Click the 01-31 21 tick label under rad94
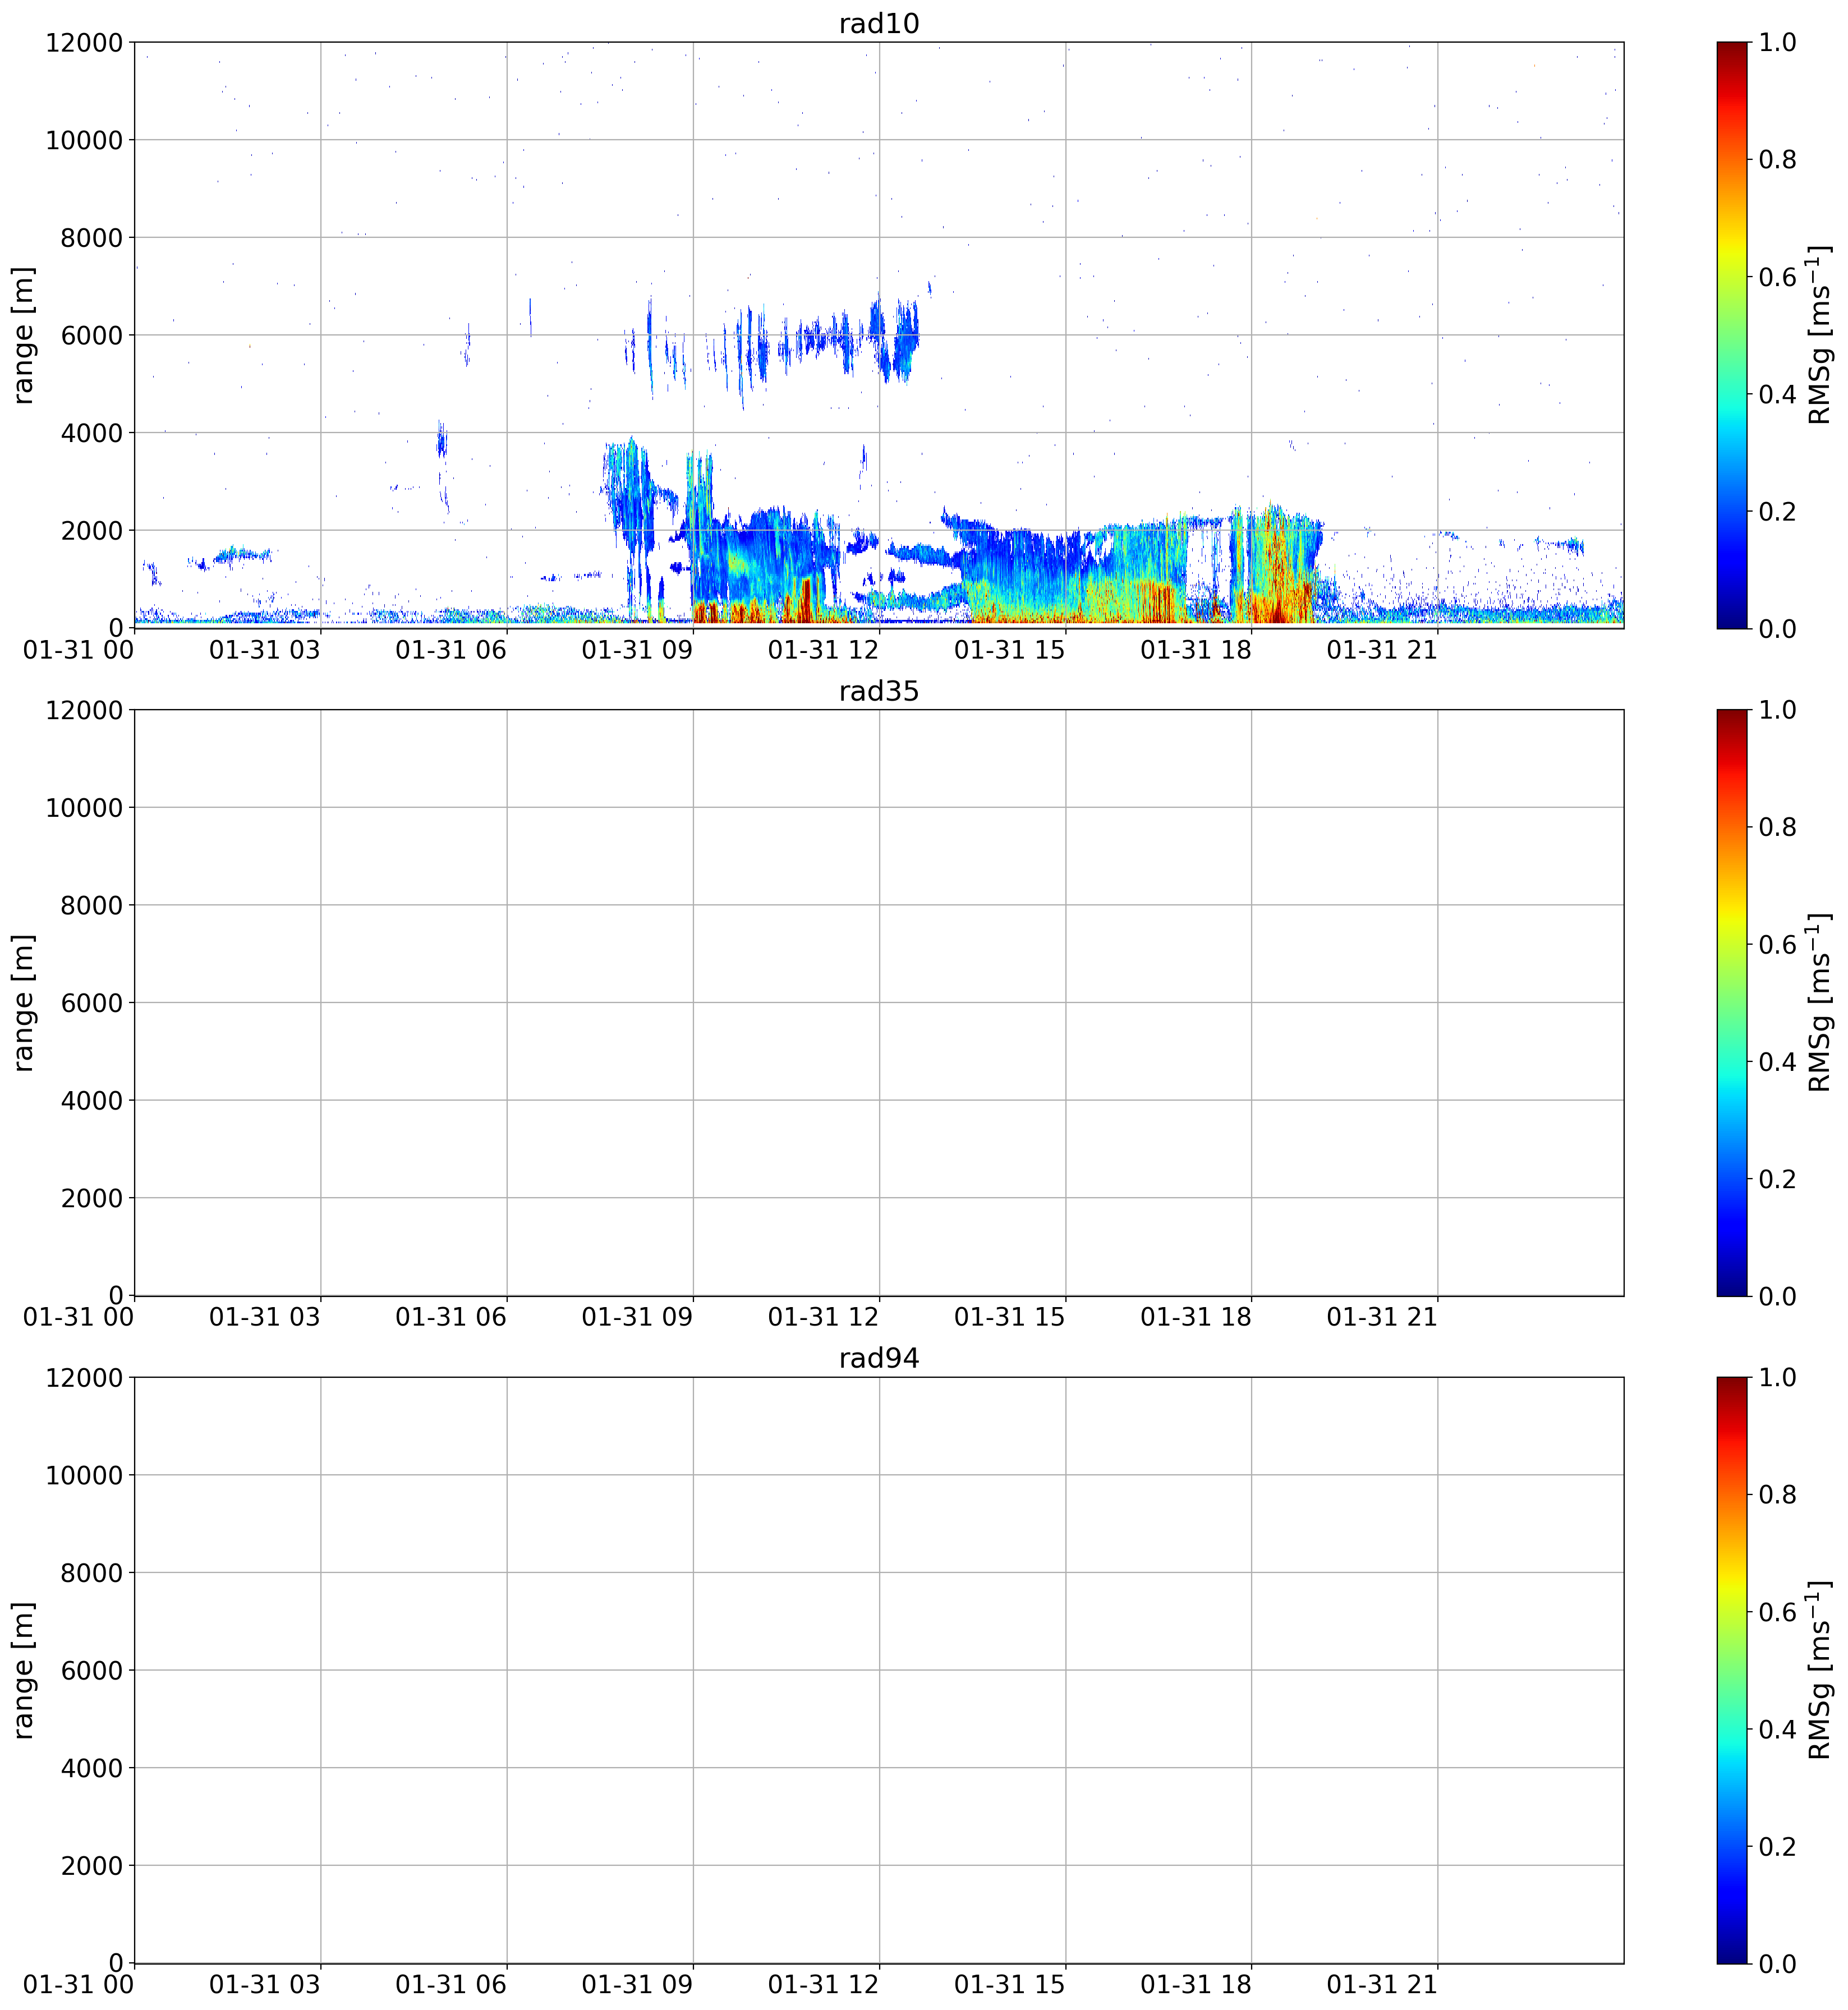The image size is (1848, 2010). [x=1382, y=1985]
